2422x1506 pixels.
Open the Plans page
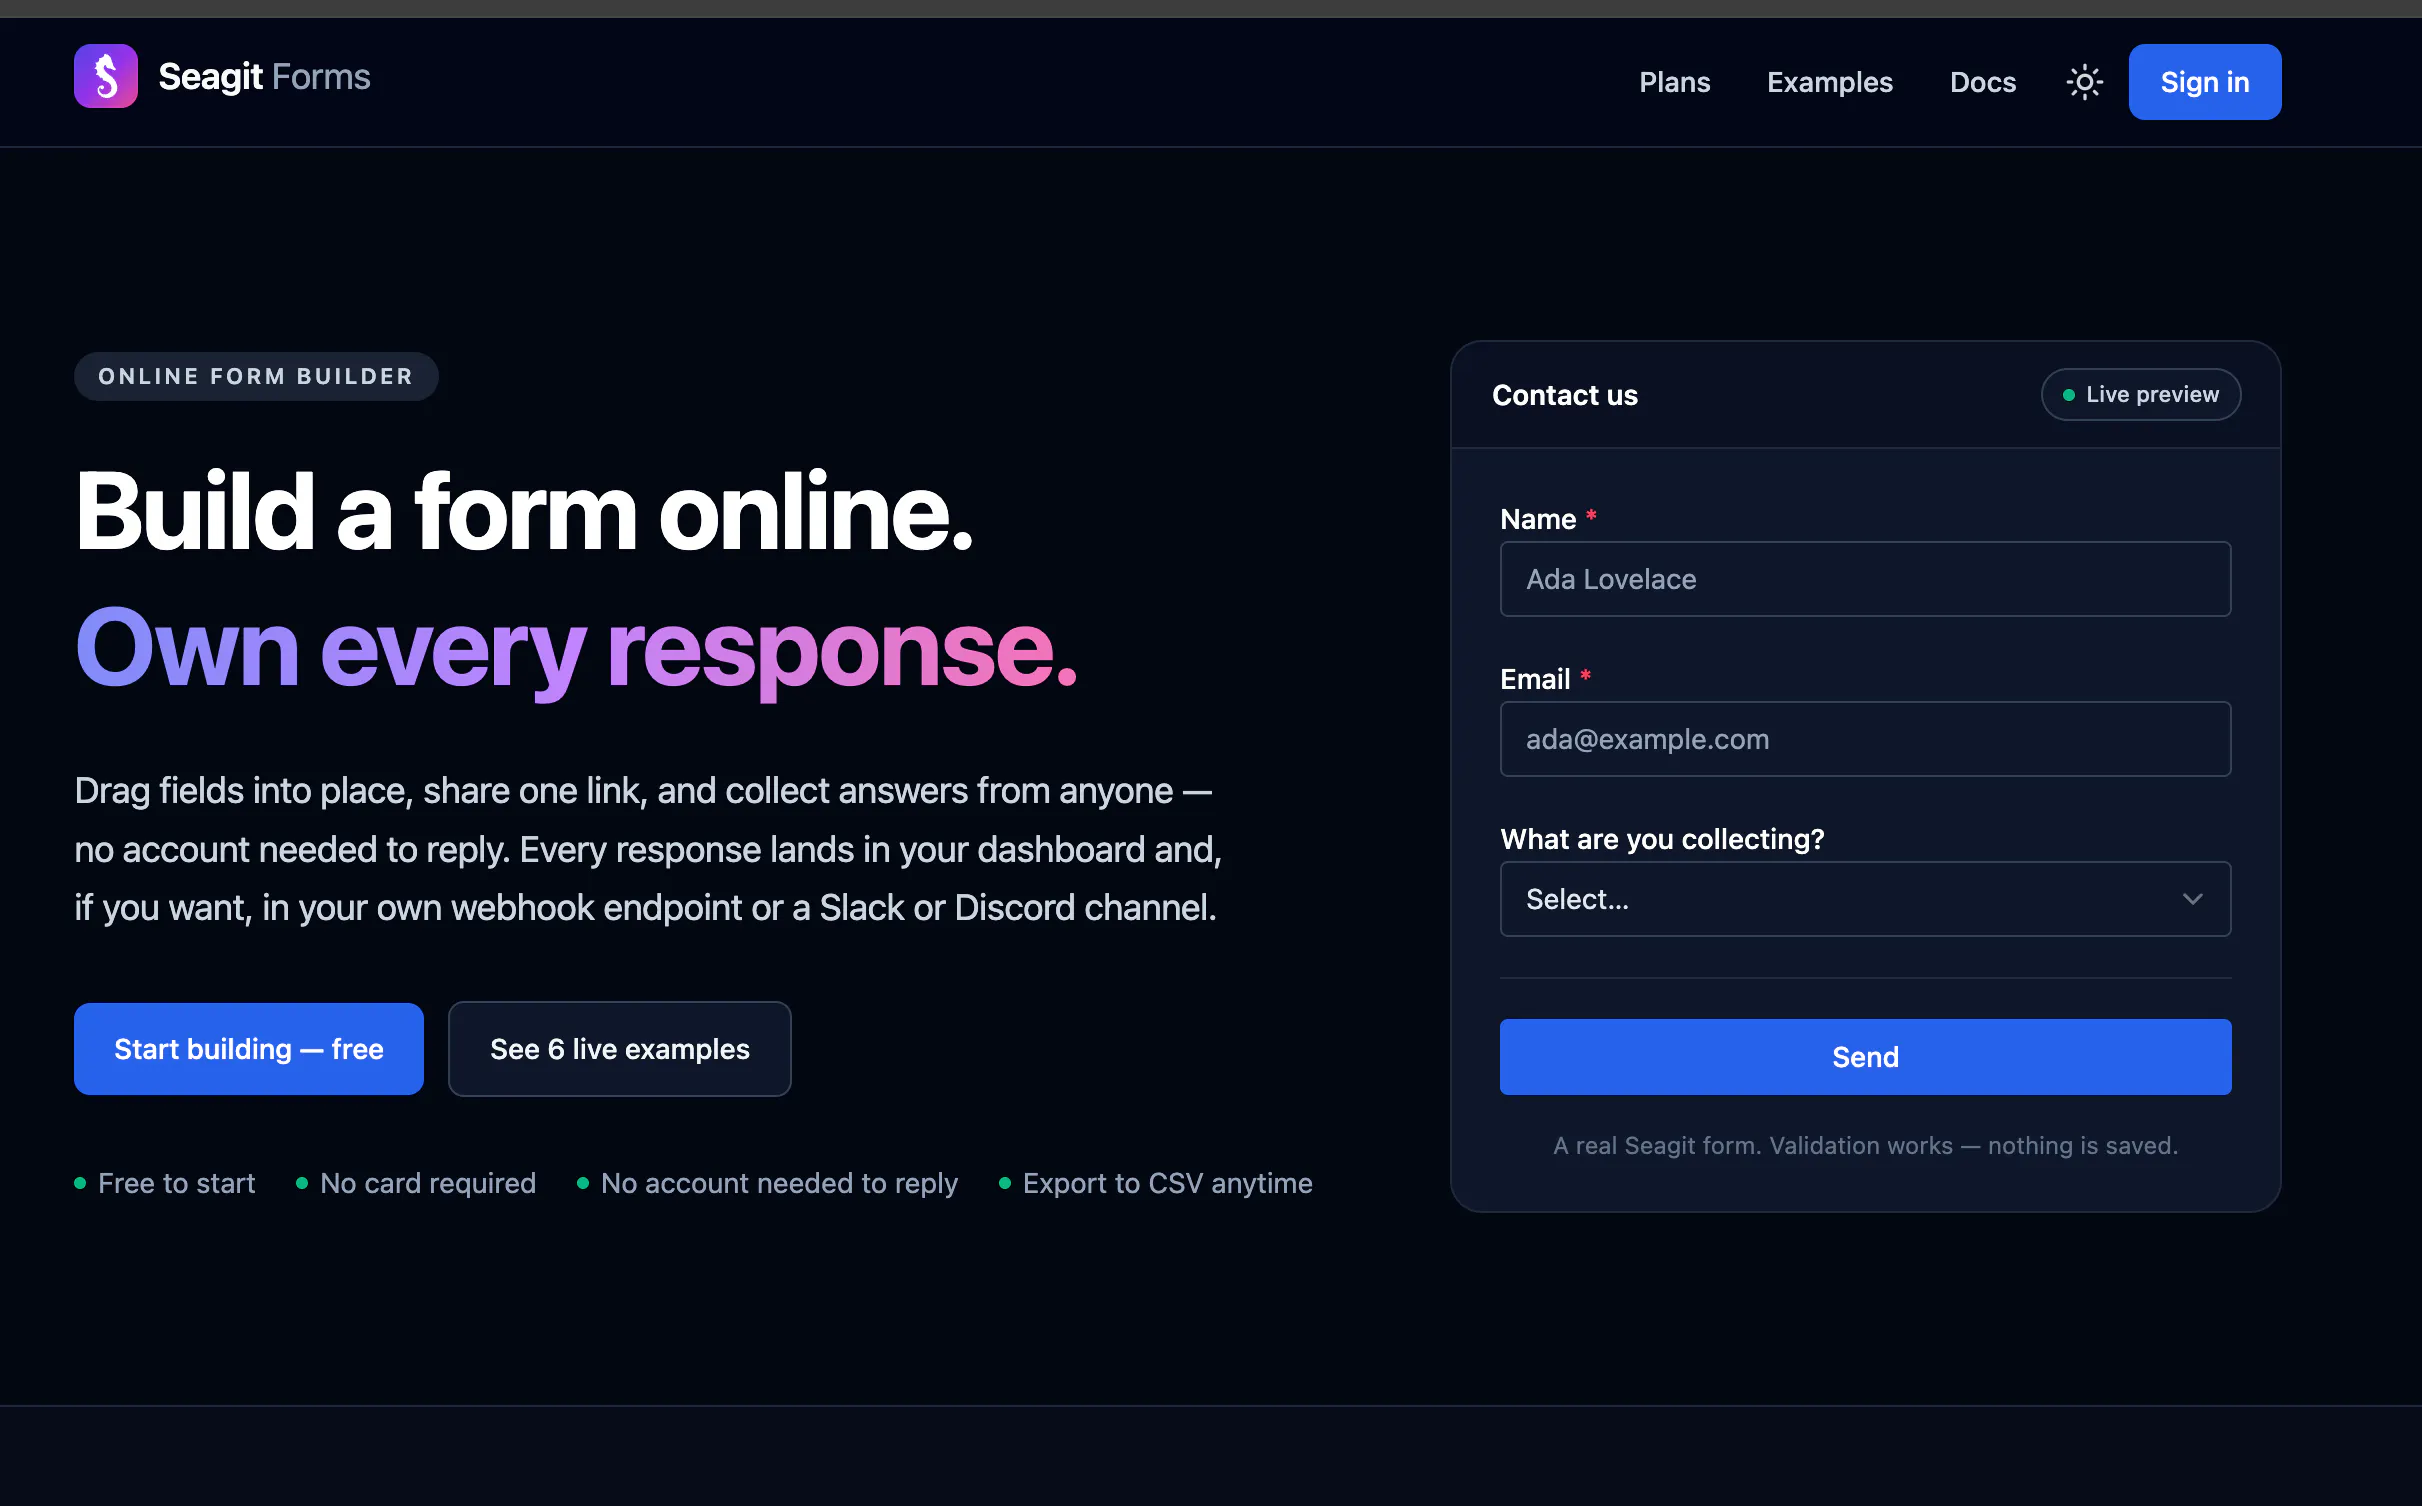(1674, 82)
